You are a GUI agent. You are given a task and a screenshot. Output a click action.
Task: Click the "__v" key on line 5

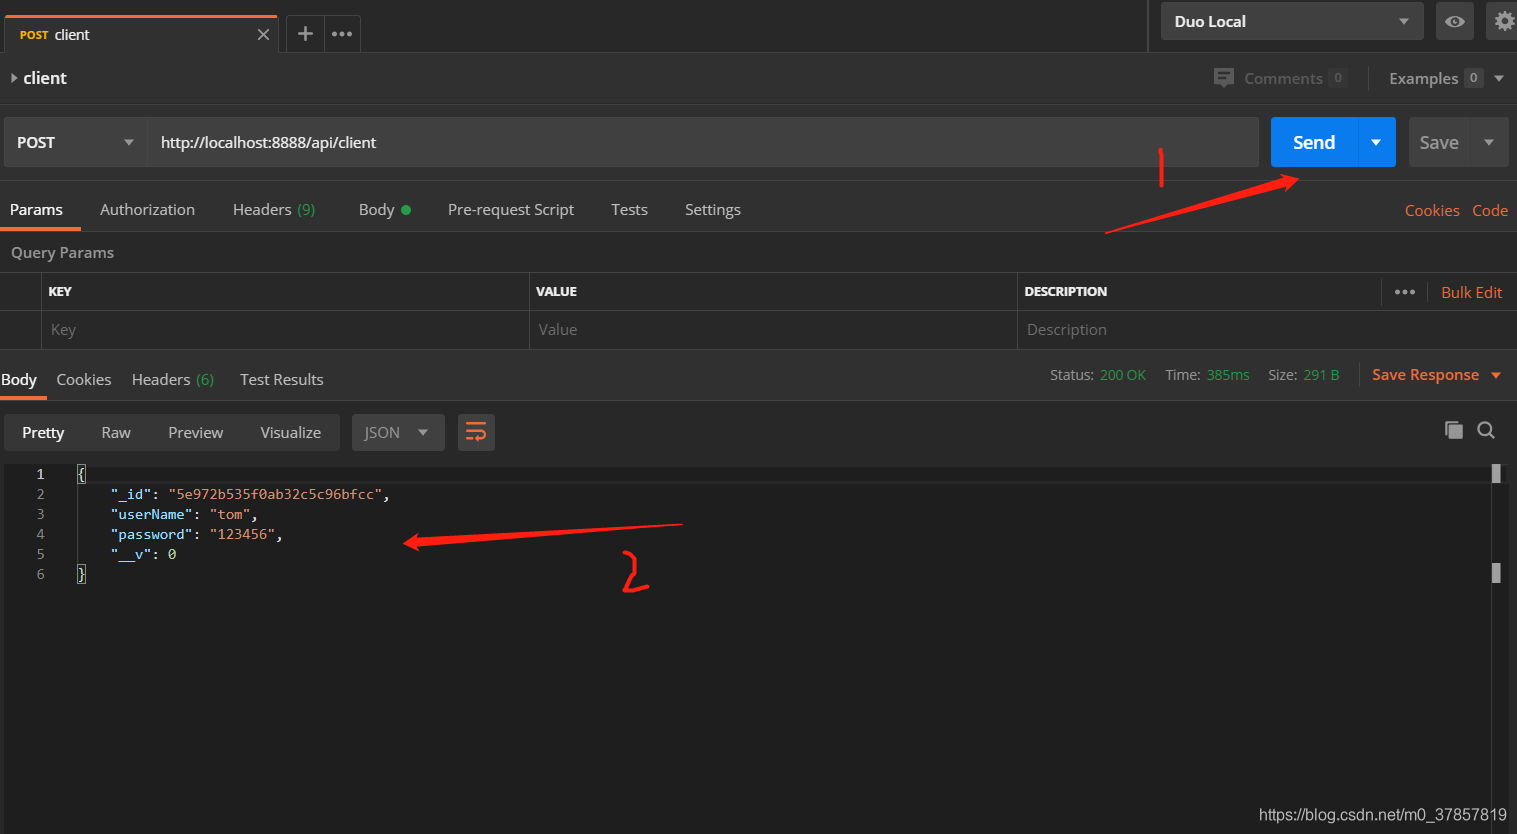tap(131, 554)
